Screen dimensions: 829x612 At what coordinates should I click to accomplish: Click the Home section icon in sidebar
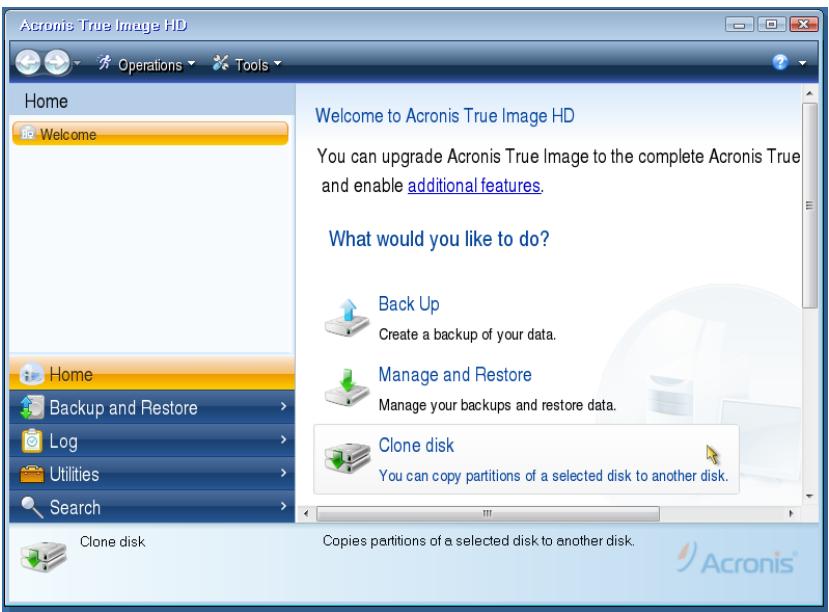point(32,374)
